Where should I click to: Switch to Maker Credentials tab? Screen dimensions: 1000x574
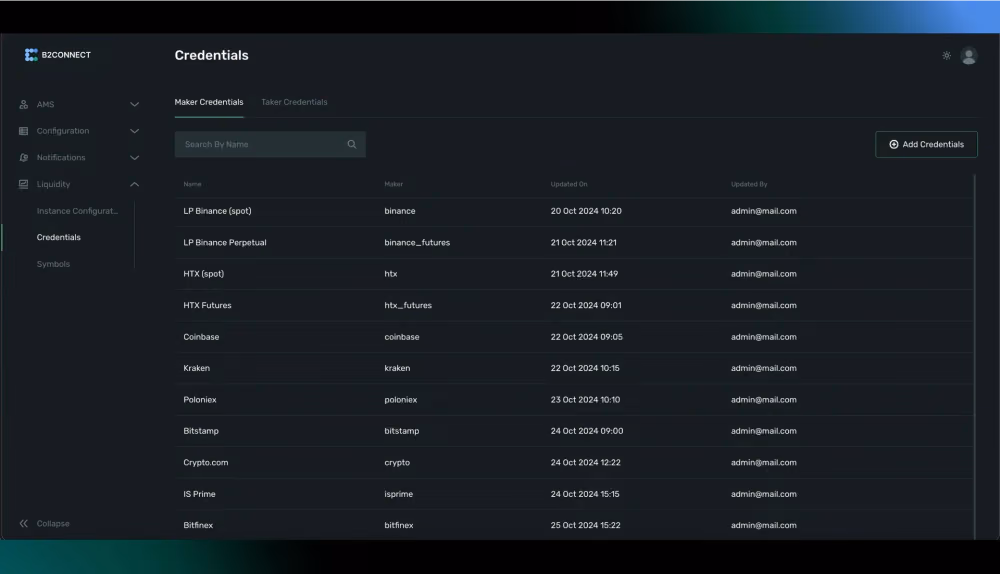[209, 102]
